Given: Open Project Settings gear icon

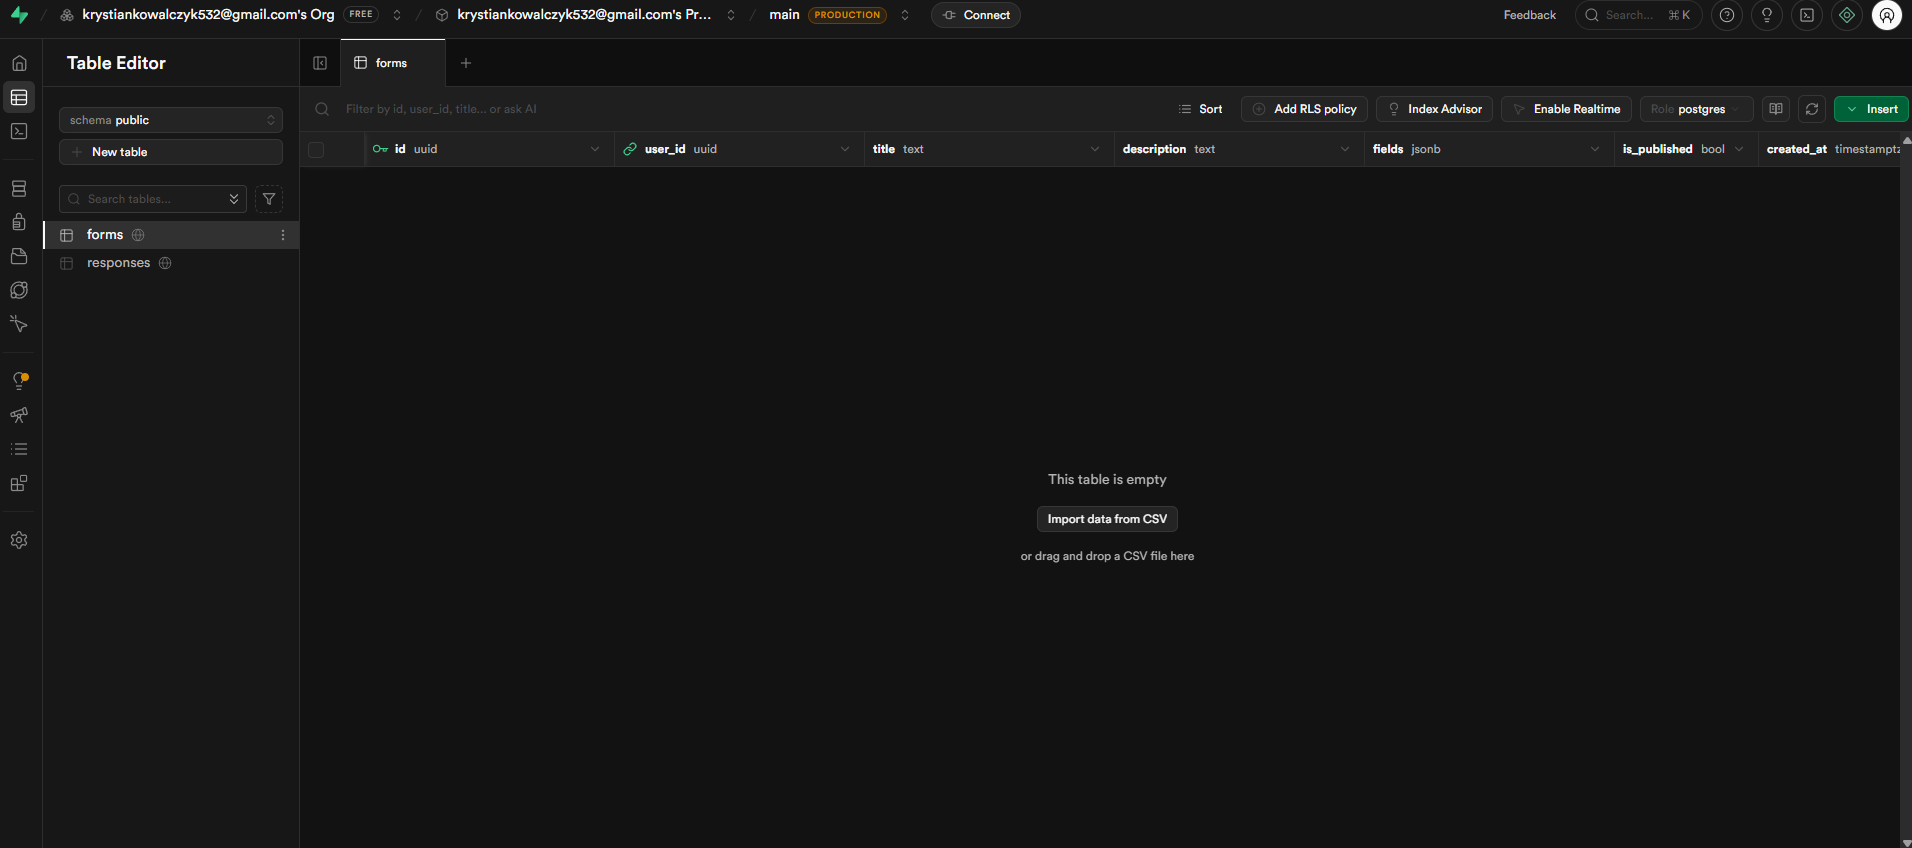Looking at the screenshot, I should tap(19, 540).
